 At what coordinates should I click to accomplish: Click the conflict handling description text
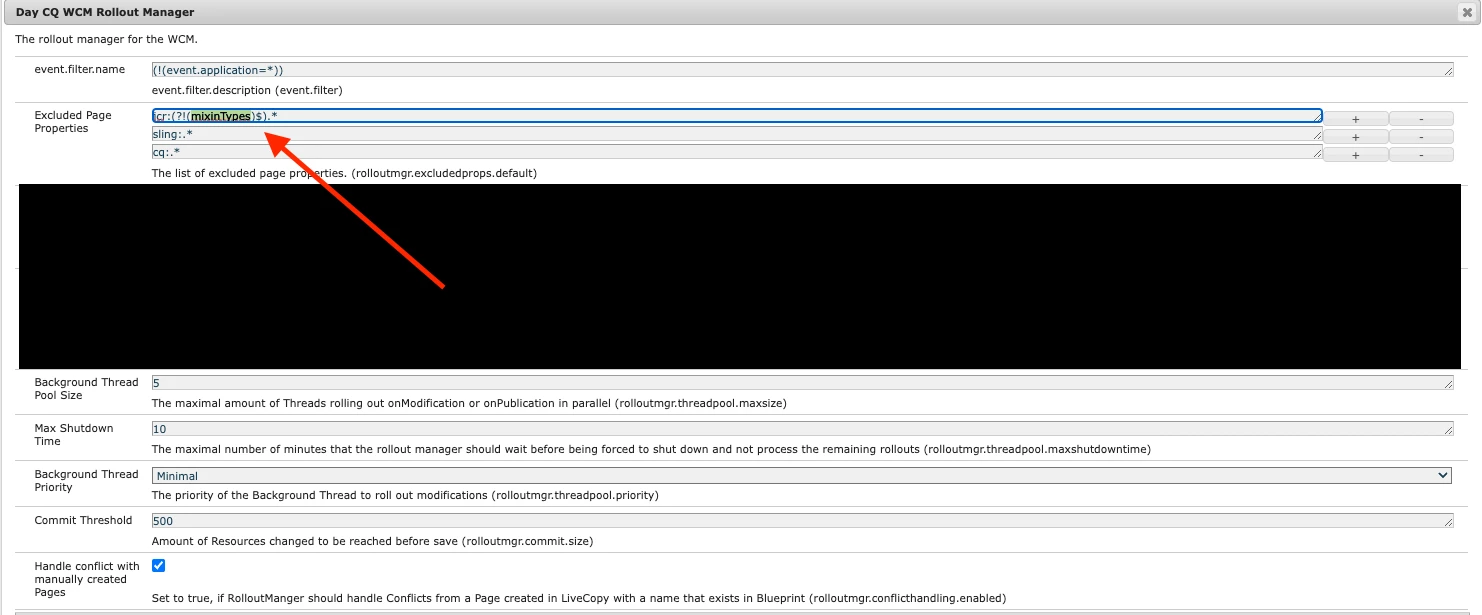pyautogui.click(x=578, y=598)
